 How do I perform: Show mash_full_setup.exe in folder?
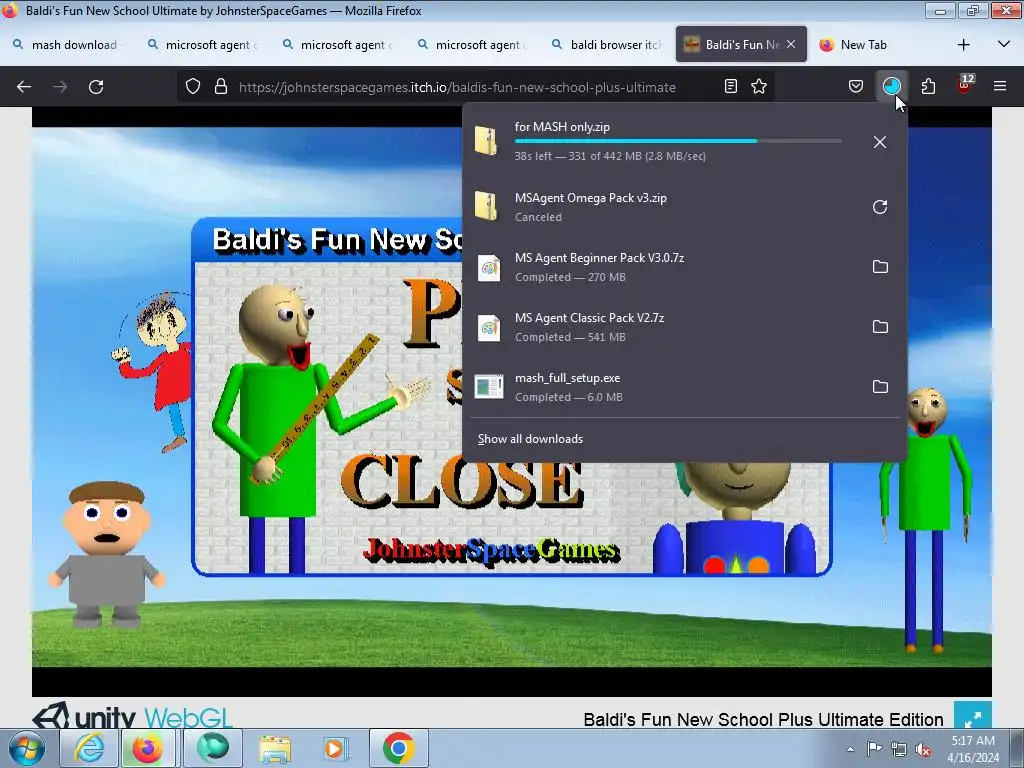[880, 387]
